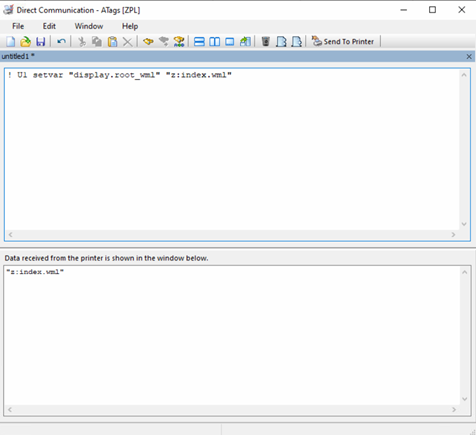The height and width of the screenshot is (435, 476).
Task: Close the untitled1 document tab
Action: click(x=469, y=57)
